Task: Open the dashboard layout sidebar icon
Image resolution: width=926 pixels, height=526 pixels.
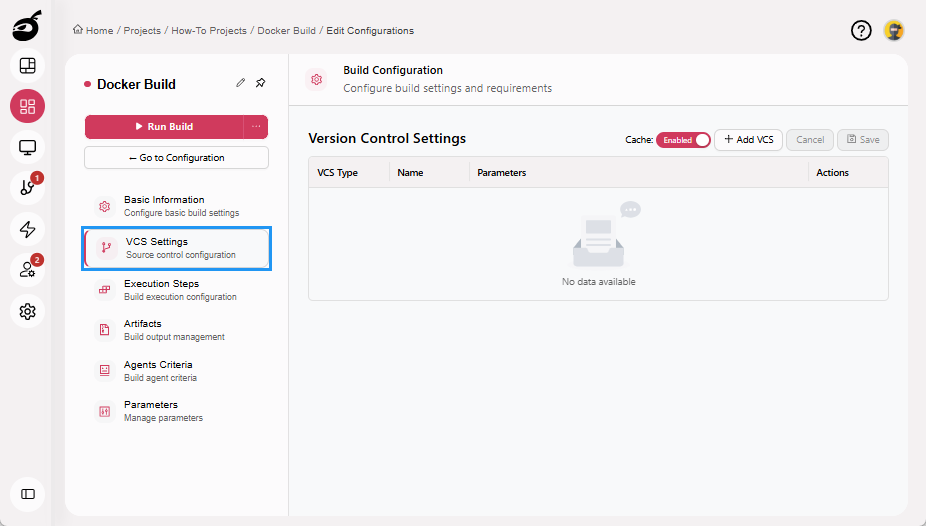Action: tap(28, 66)
